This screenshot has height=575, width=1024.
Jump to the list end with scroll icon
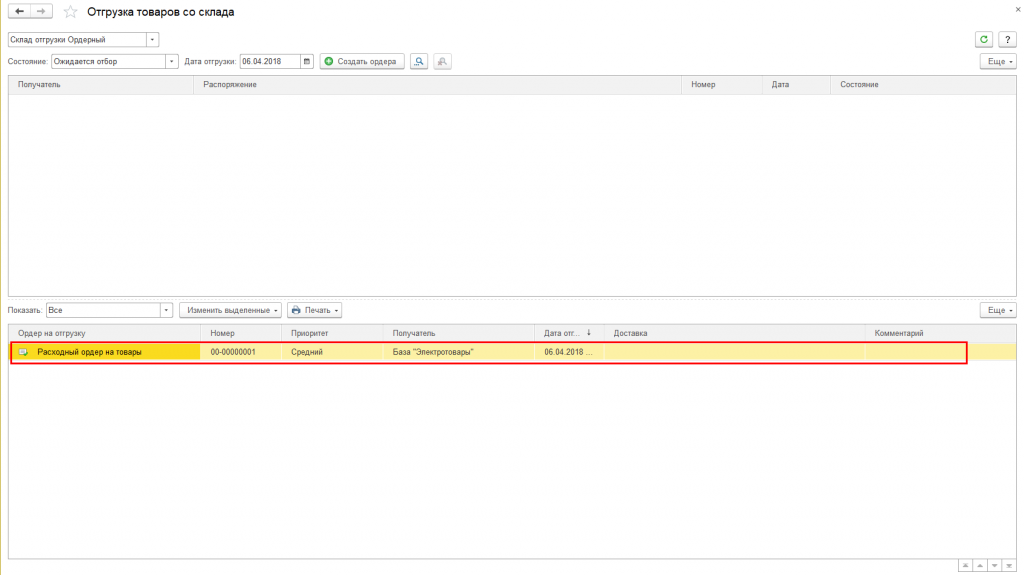tap(1009, 566)
